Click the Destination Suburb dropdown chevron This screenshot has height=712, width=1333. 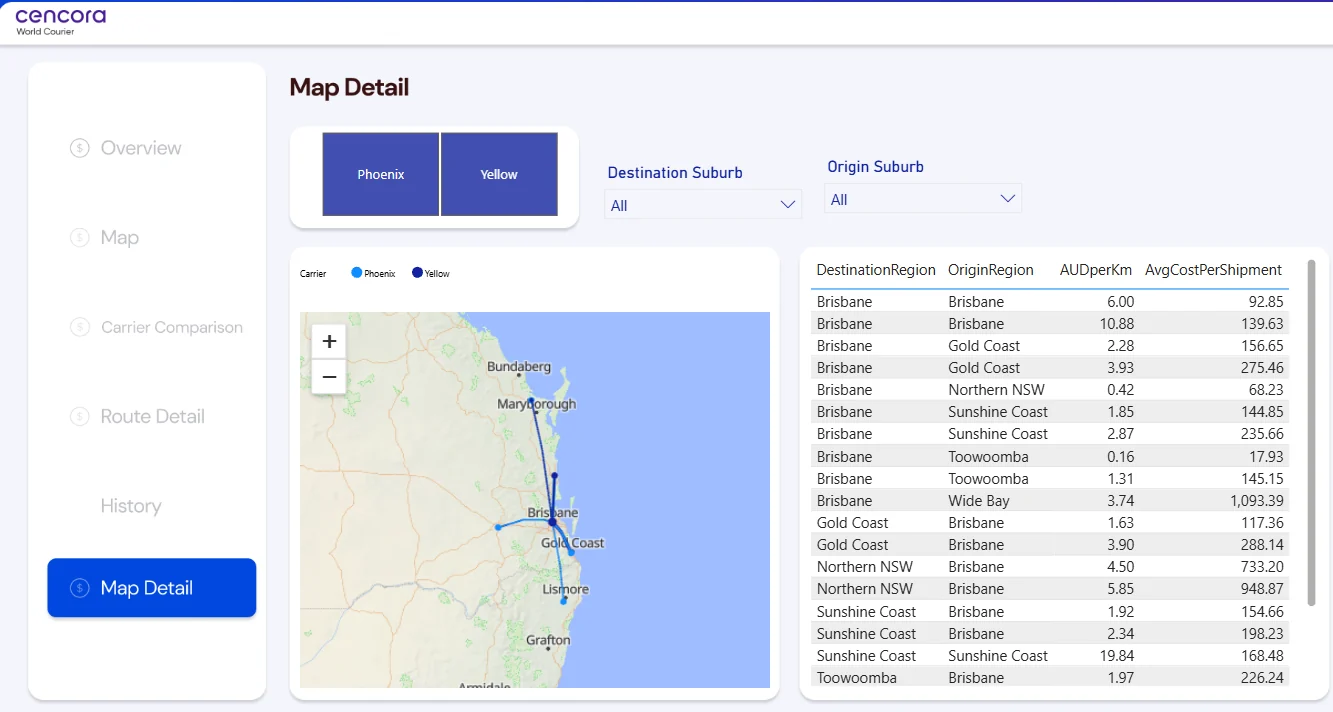coord(787,205)
